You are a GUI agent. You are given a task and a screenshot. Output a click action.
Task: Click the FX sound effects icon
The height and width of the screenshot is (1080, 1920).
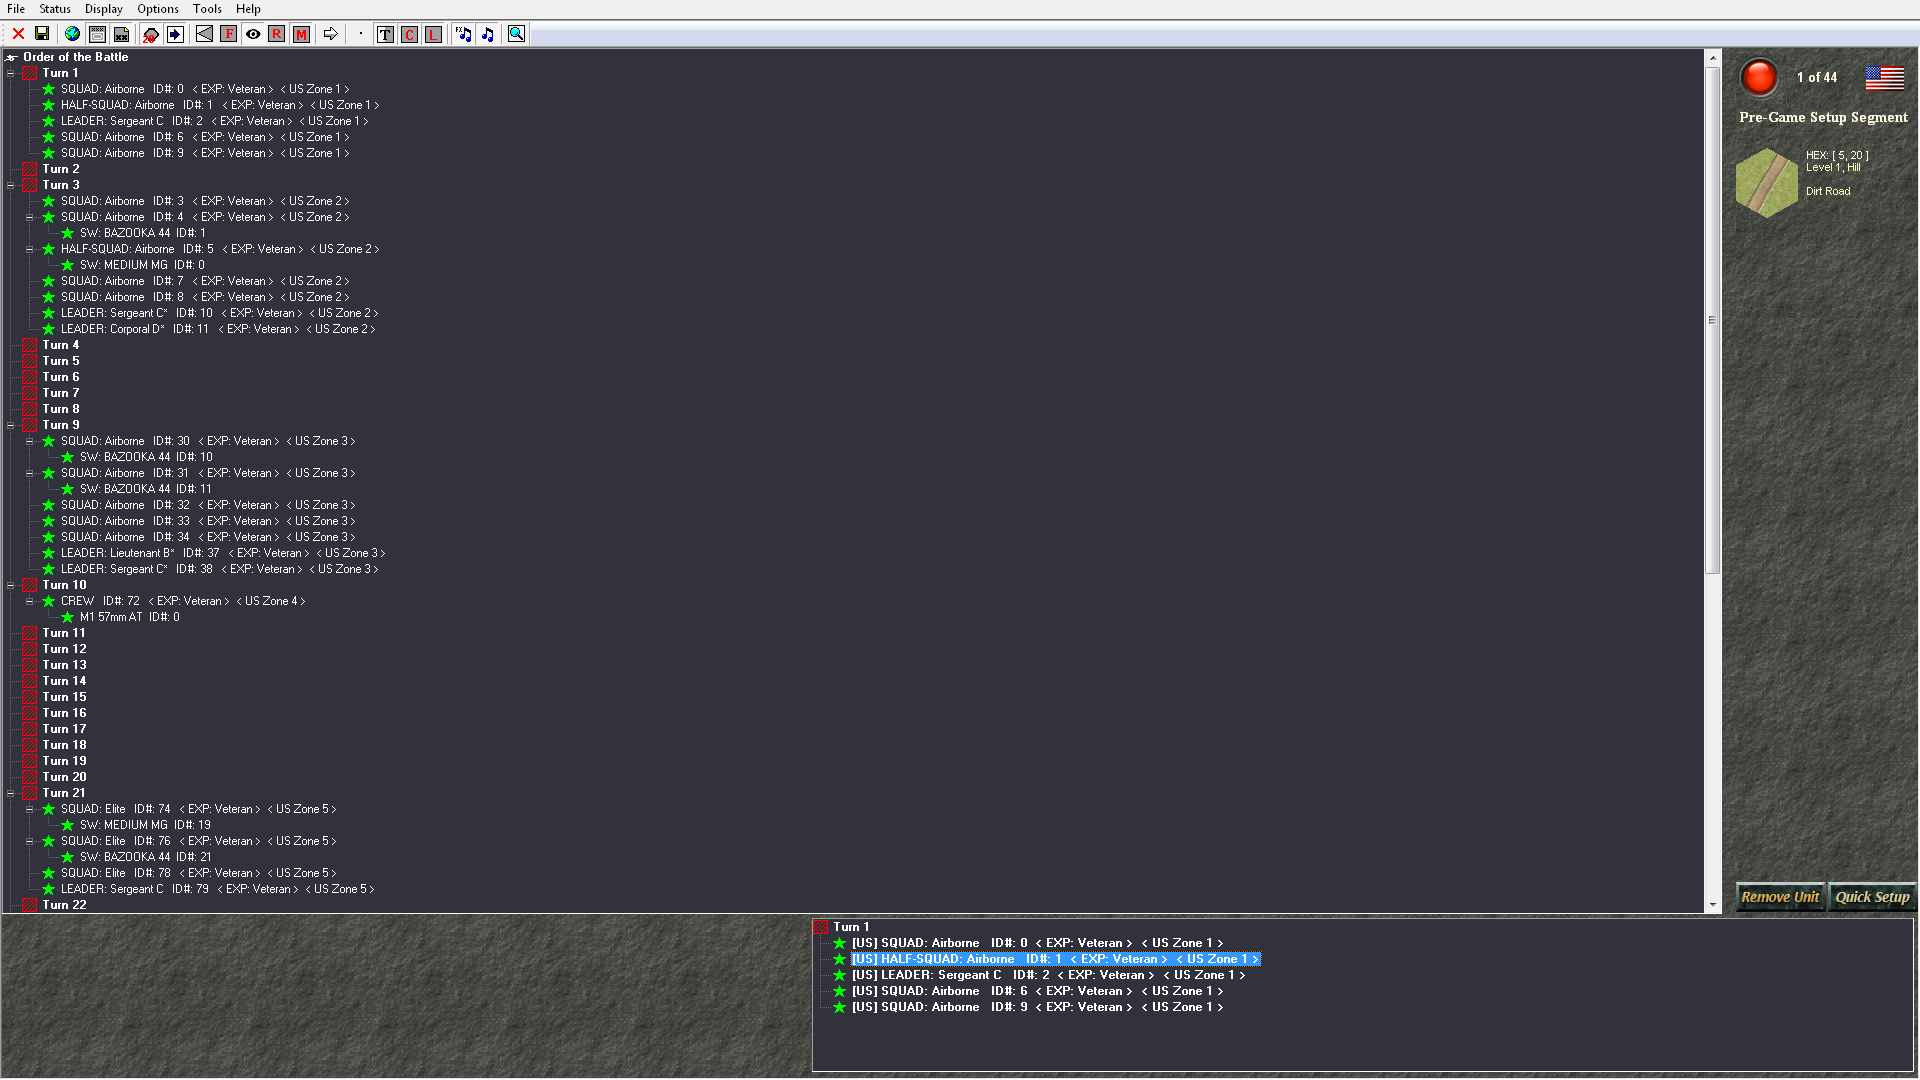(463, 34)
